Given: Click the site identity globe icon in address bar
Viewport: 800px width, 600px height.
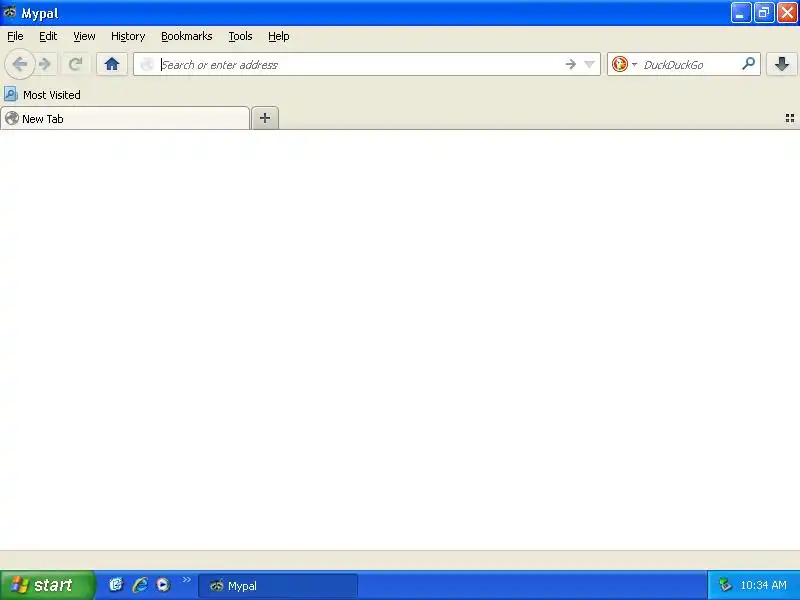Looking at the screenshot, I should [147, 64].
